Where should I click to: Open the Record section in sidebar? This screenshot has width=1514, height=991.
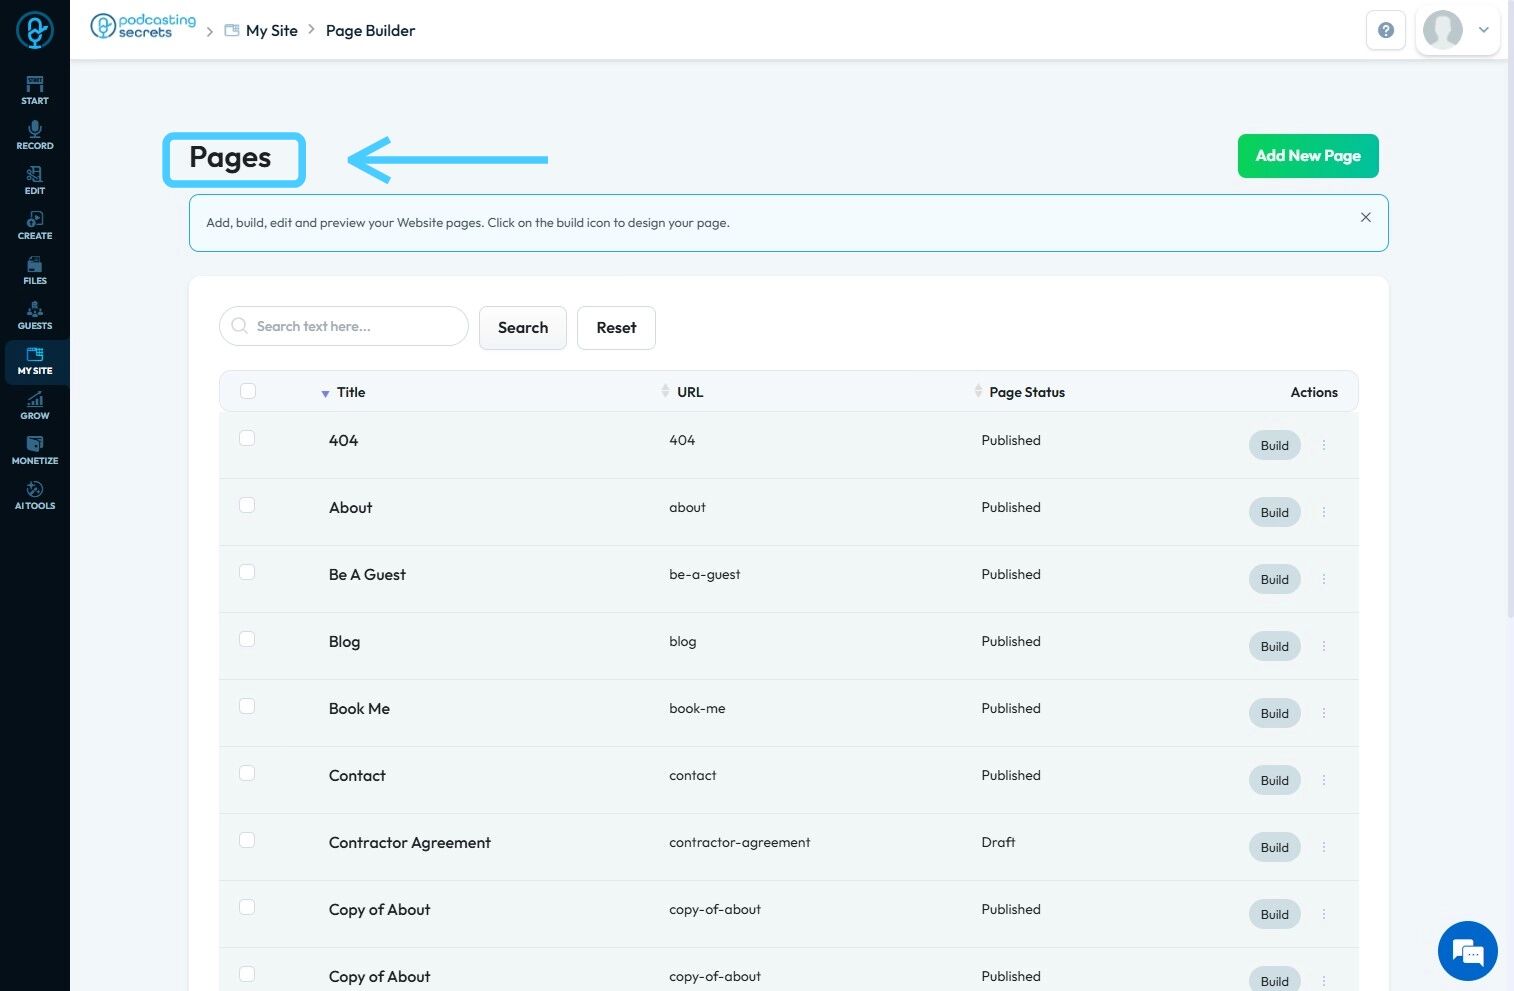(35, 135)
